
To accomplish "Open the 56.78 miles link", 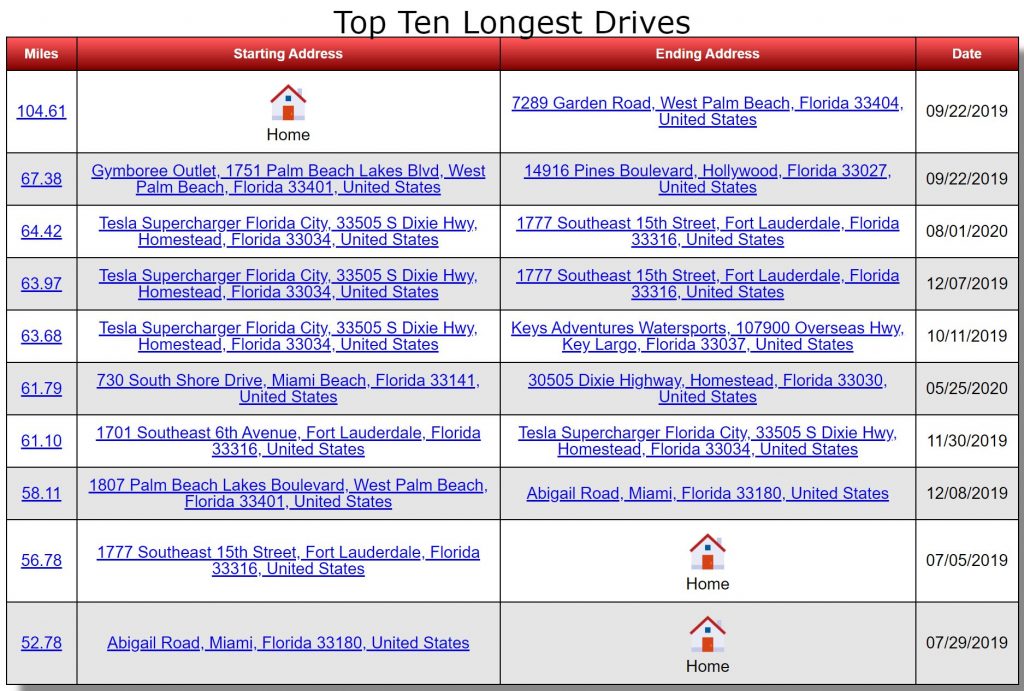I will click(41, 560).
